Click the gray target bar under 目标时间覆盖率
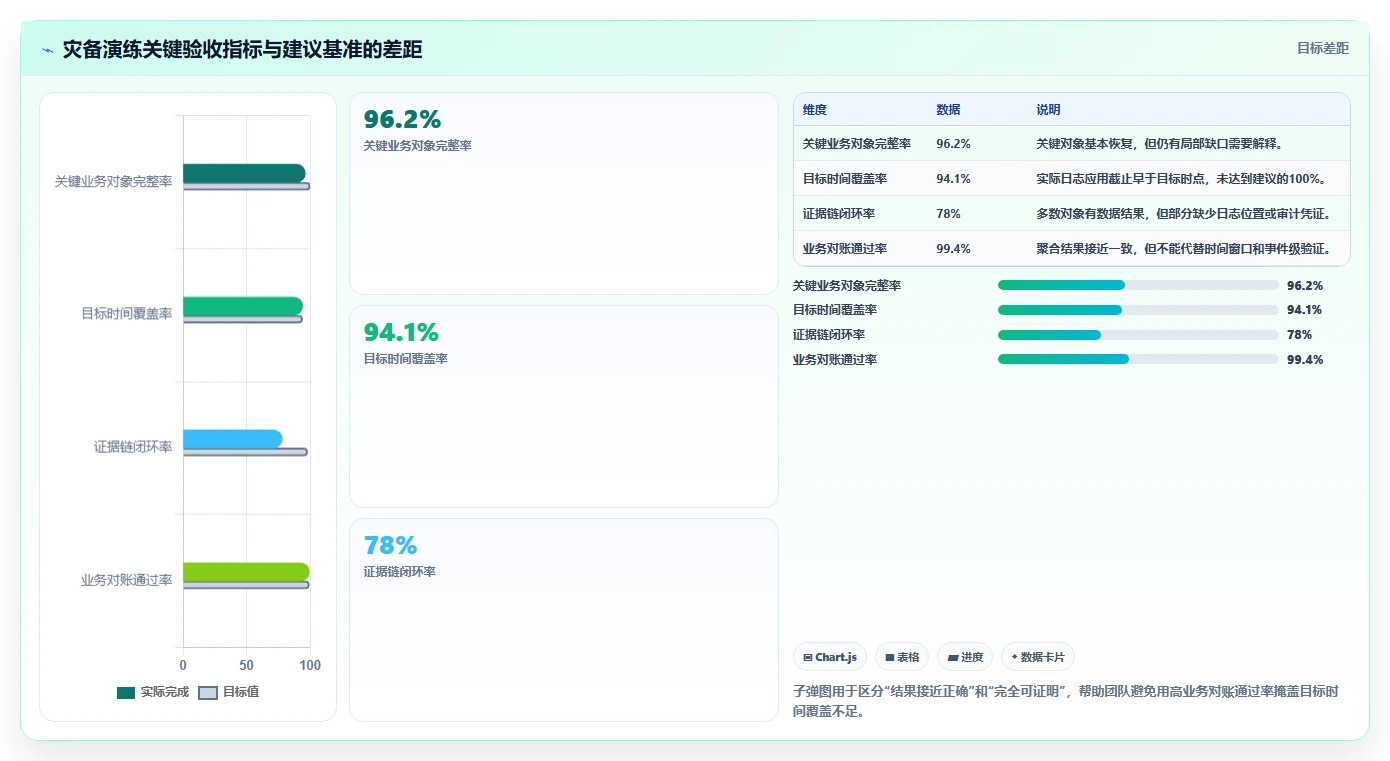This screenshot has width=1390, height=761. pos(243,319)
